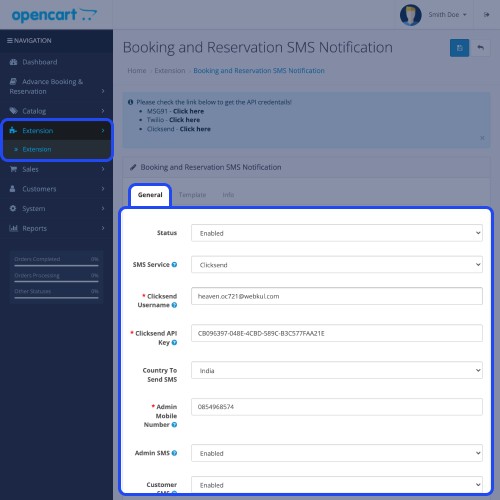Screen dimensions: 500x500
Task: Open the Sales menu
Action: click(56, 169)
